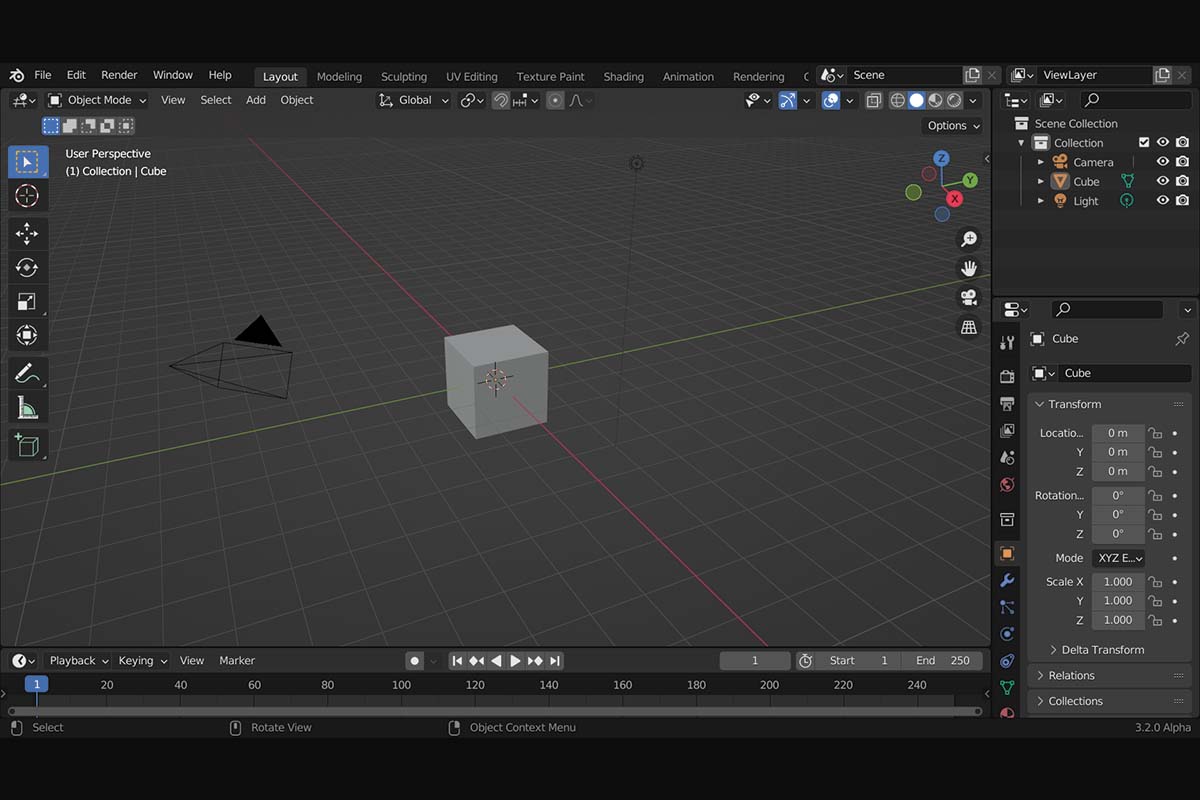Click the End frame 250 field
Screen dimensions: 1200x800
click(x=942, y=661)
